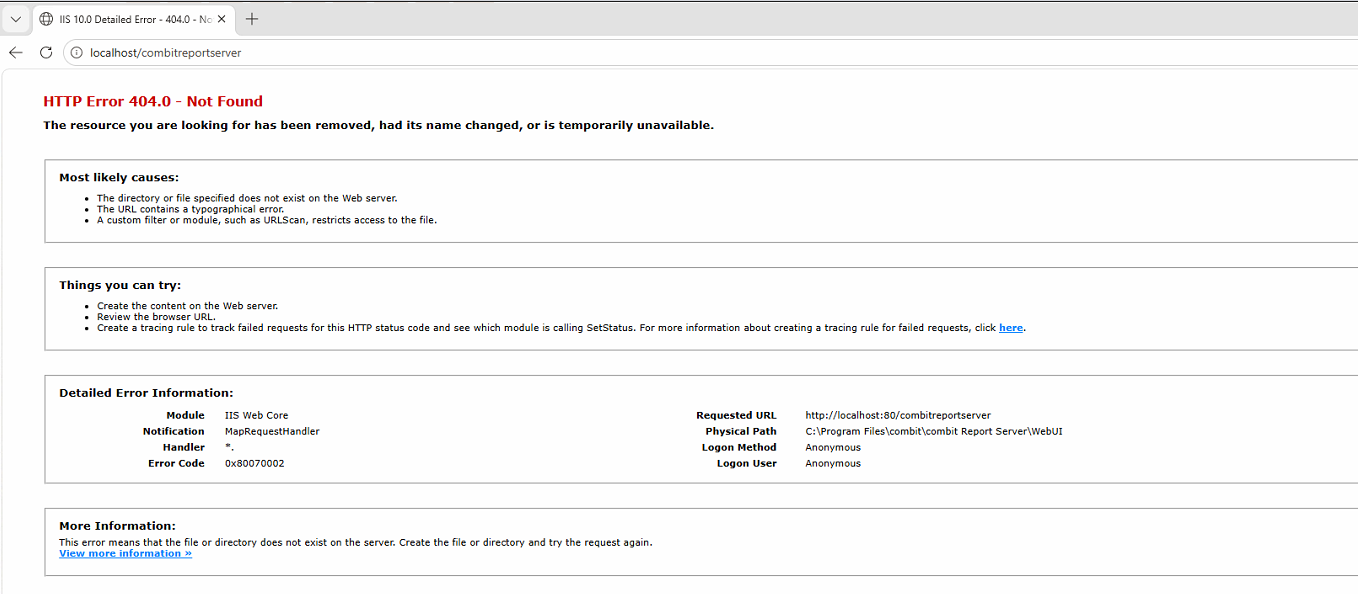This screenshot has width=1358, height=594.
Task: Click the IIS Web Core module value
Action: [x=256, y=416]
